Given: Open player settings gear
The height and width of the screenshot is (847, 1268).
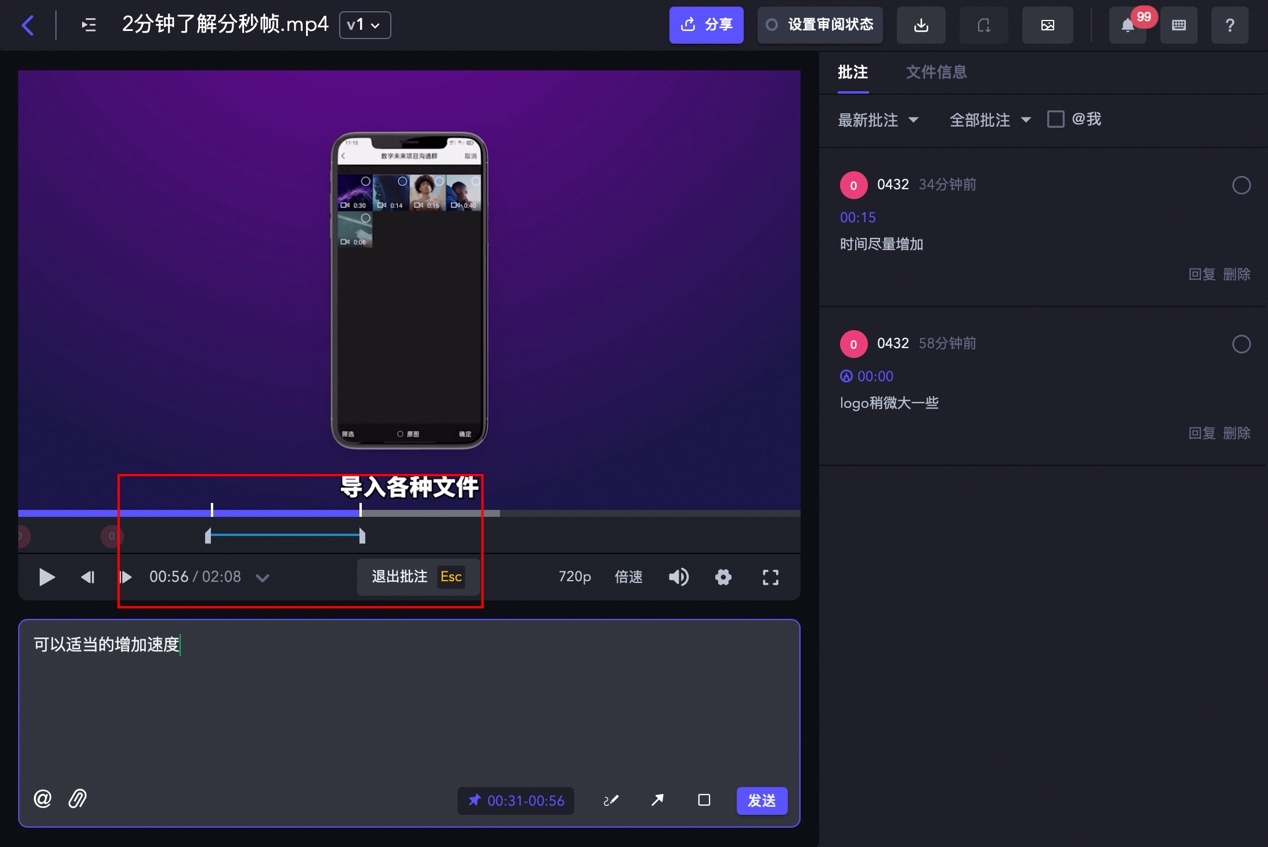Looking at the screenshot, I should (x=723, y=577).
